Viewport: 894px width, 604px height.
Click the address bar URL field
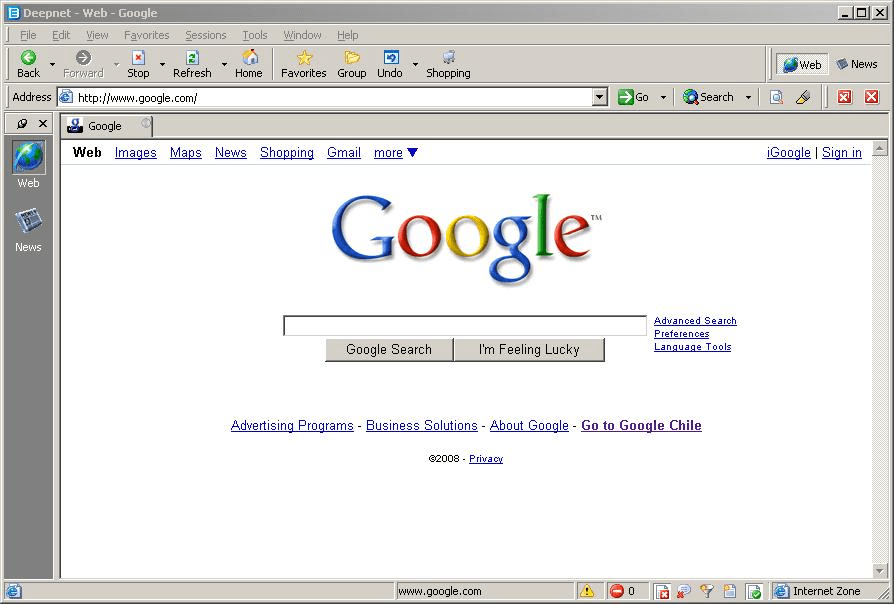point(334,98)
